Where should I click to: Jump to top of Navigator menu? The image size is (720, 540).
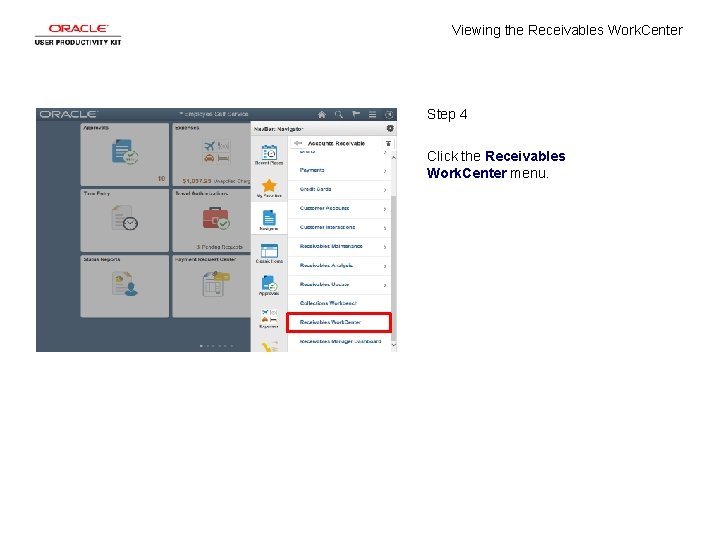click(x=388, y=143)
